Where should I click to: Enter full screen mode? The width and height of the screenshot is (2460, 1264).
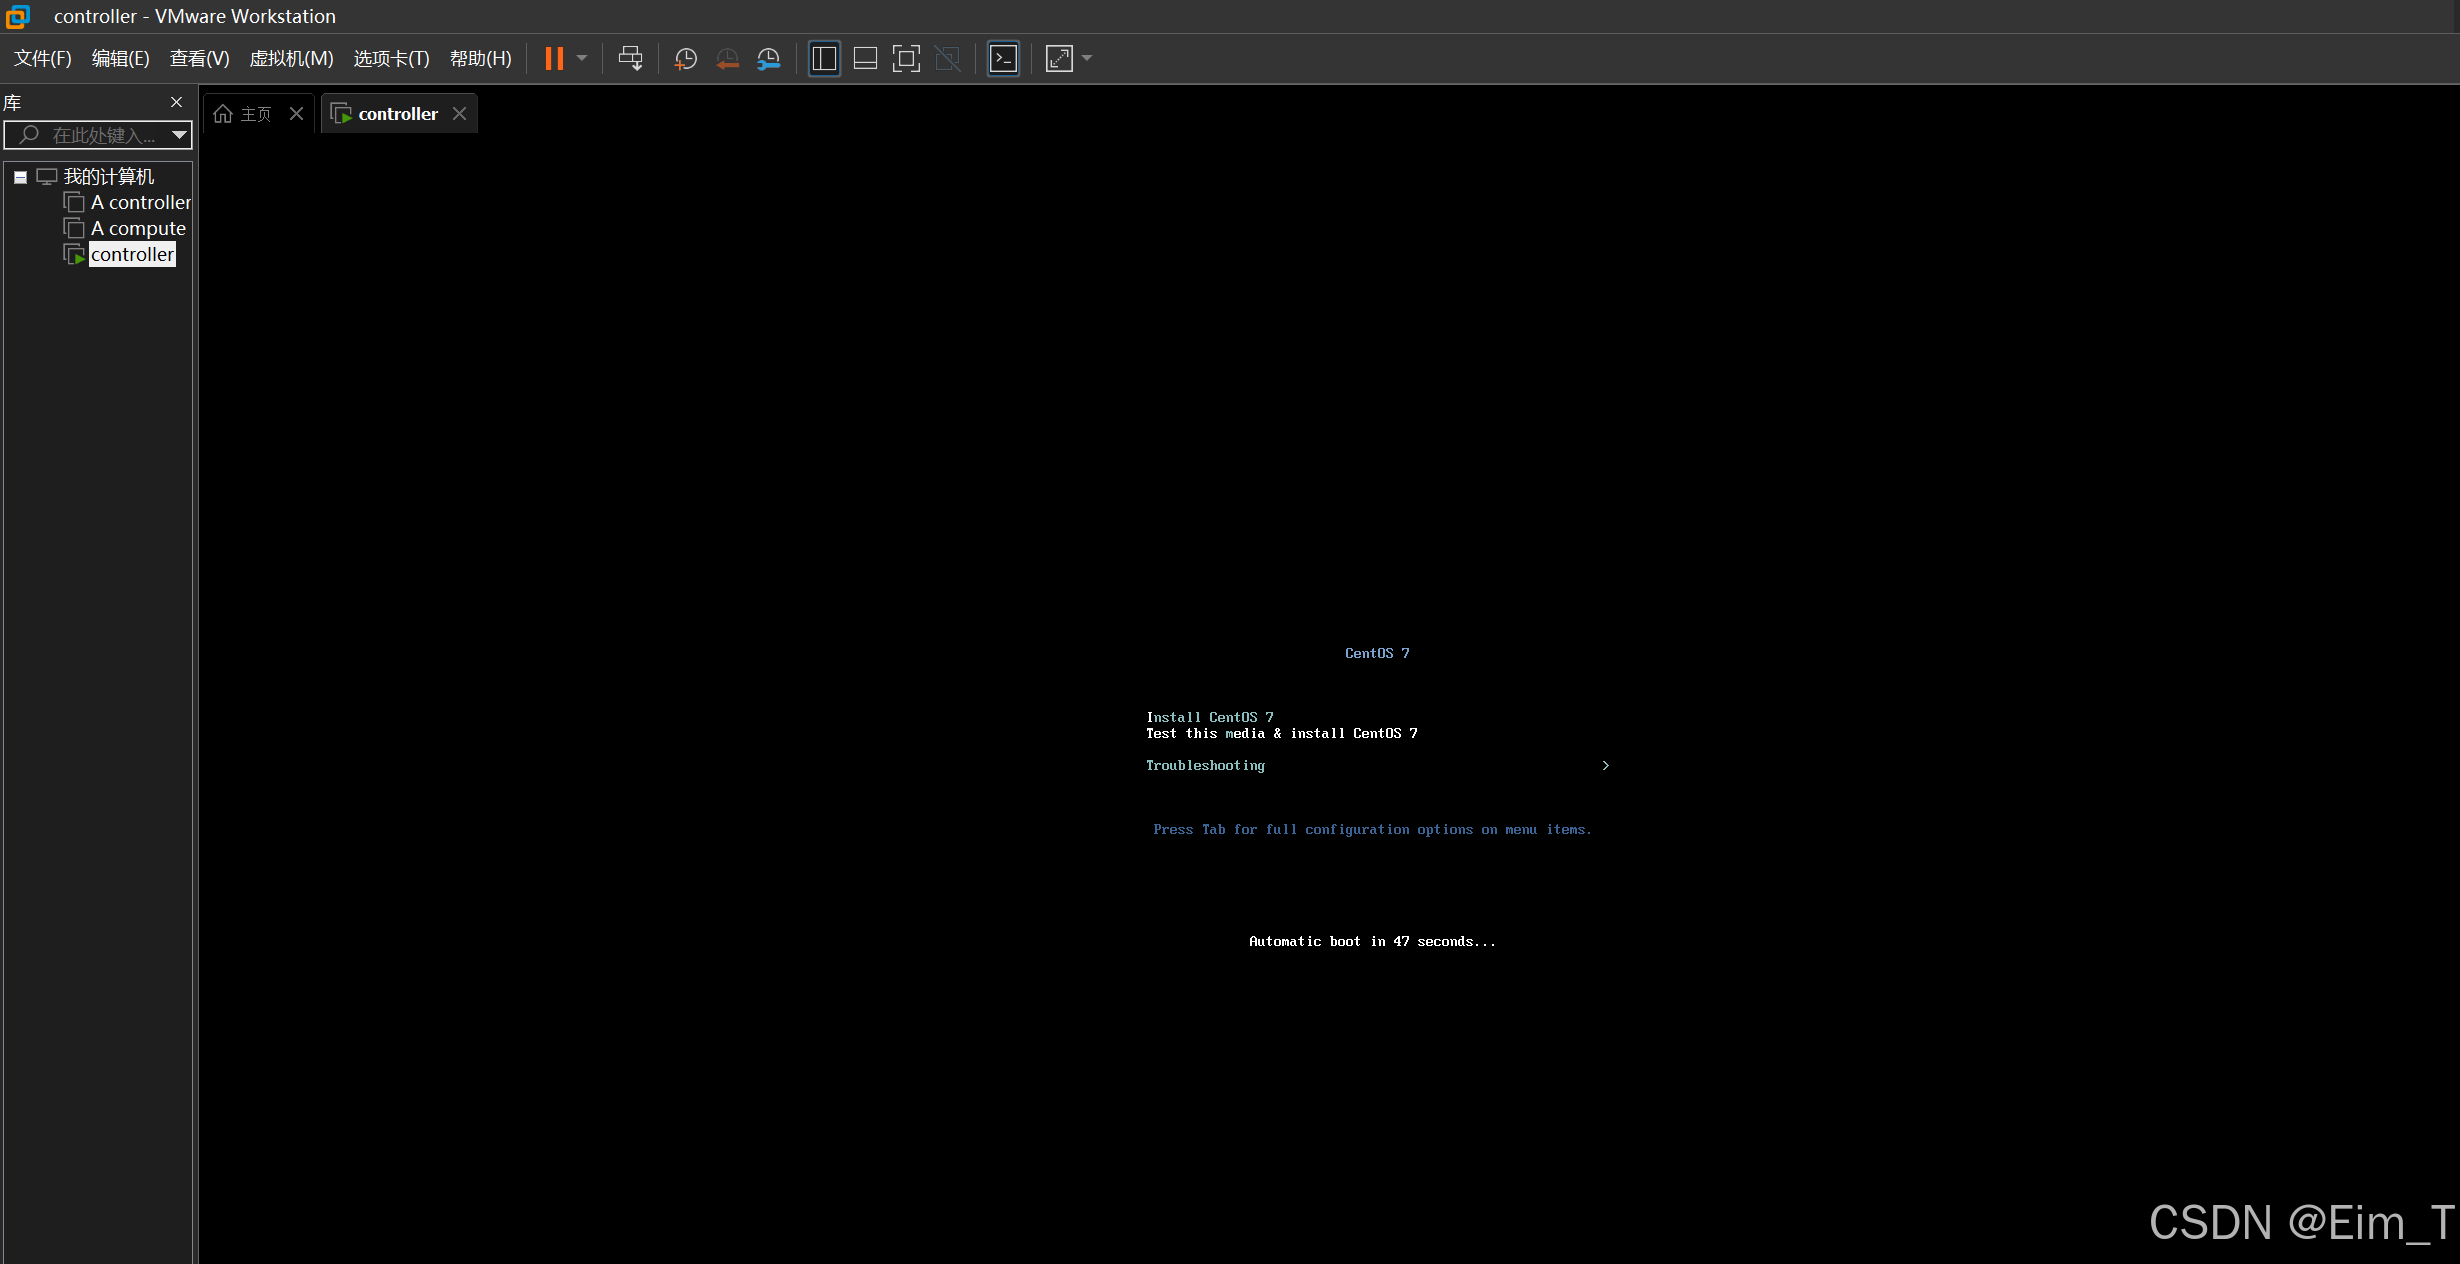(x=906, y=59)
